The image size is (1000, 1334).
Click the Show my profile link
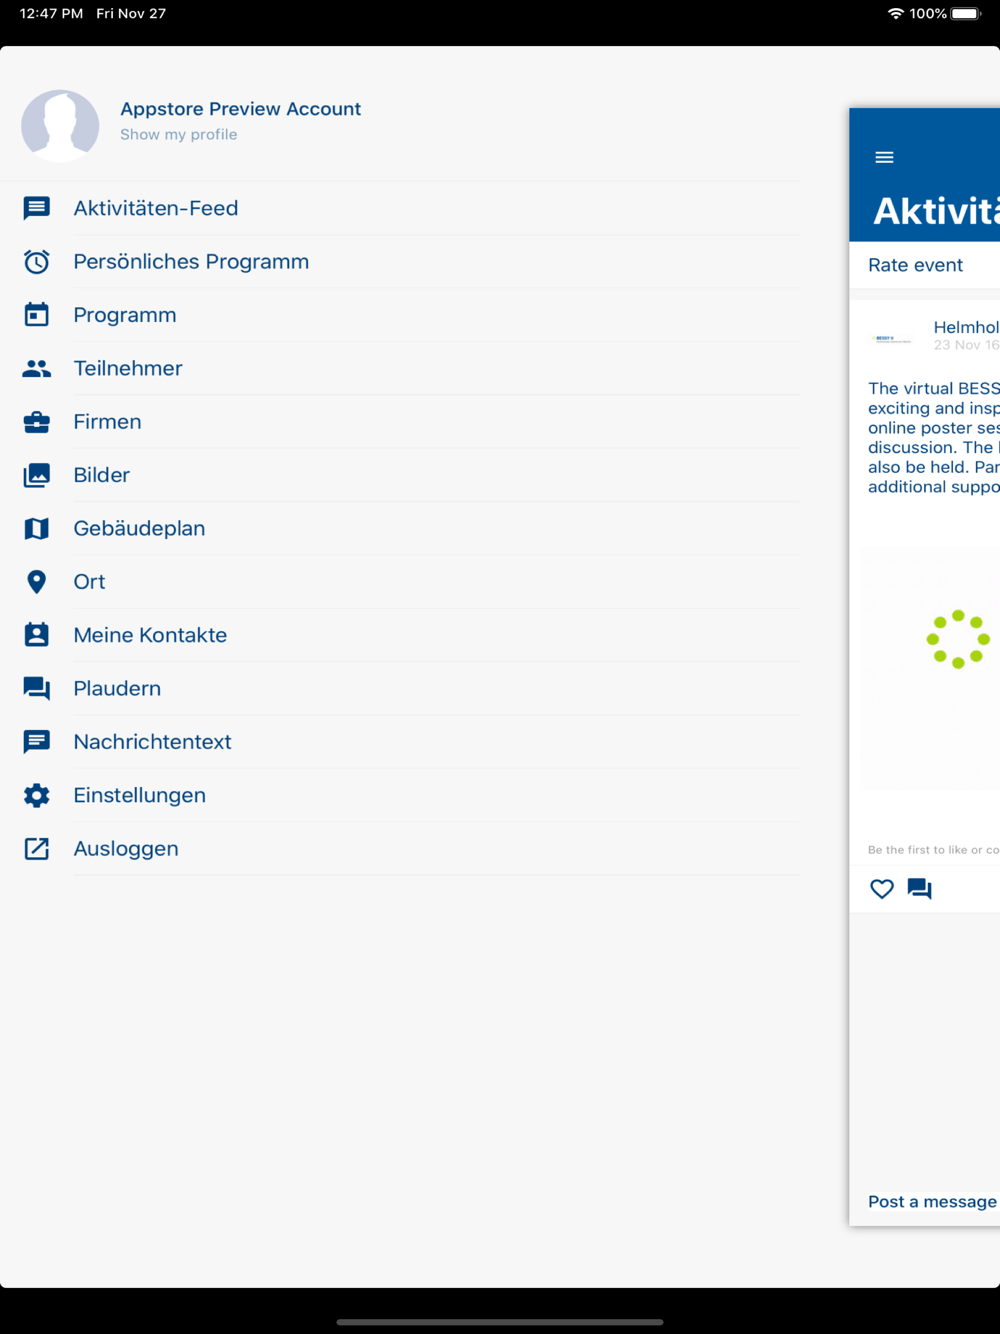tap(179, 135)
